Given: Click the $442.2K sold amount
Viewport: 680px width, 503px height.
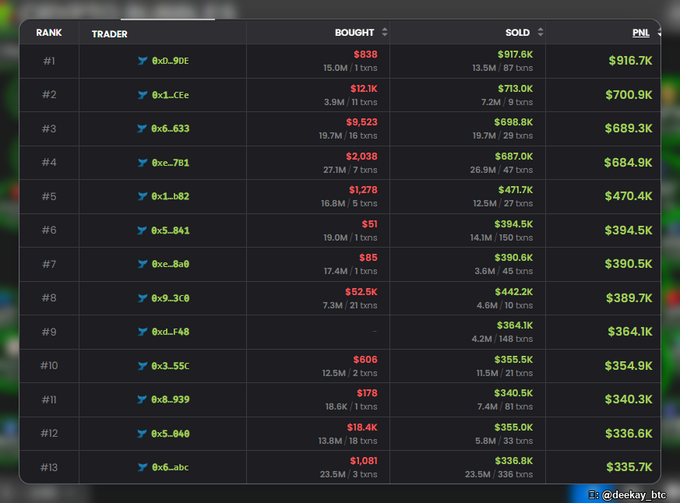Looking at the screenshot, I should click(x=514, y=292).
